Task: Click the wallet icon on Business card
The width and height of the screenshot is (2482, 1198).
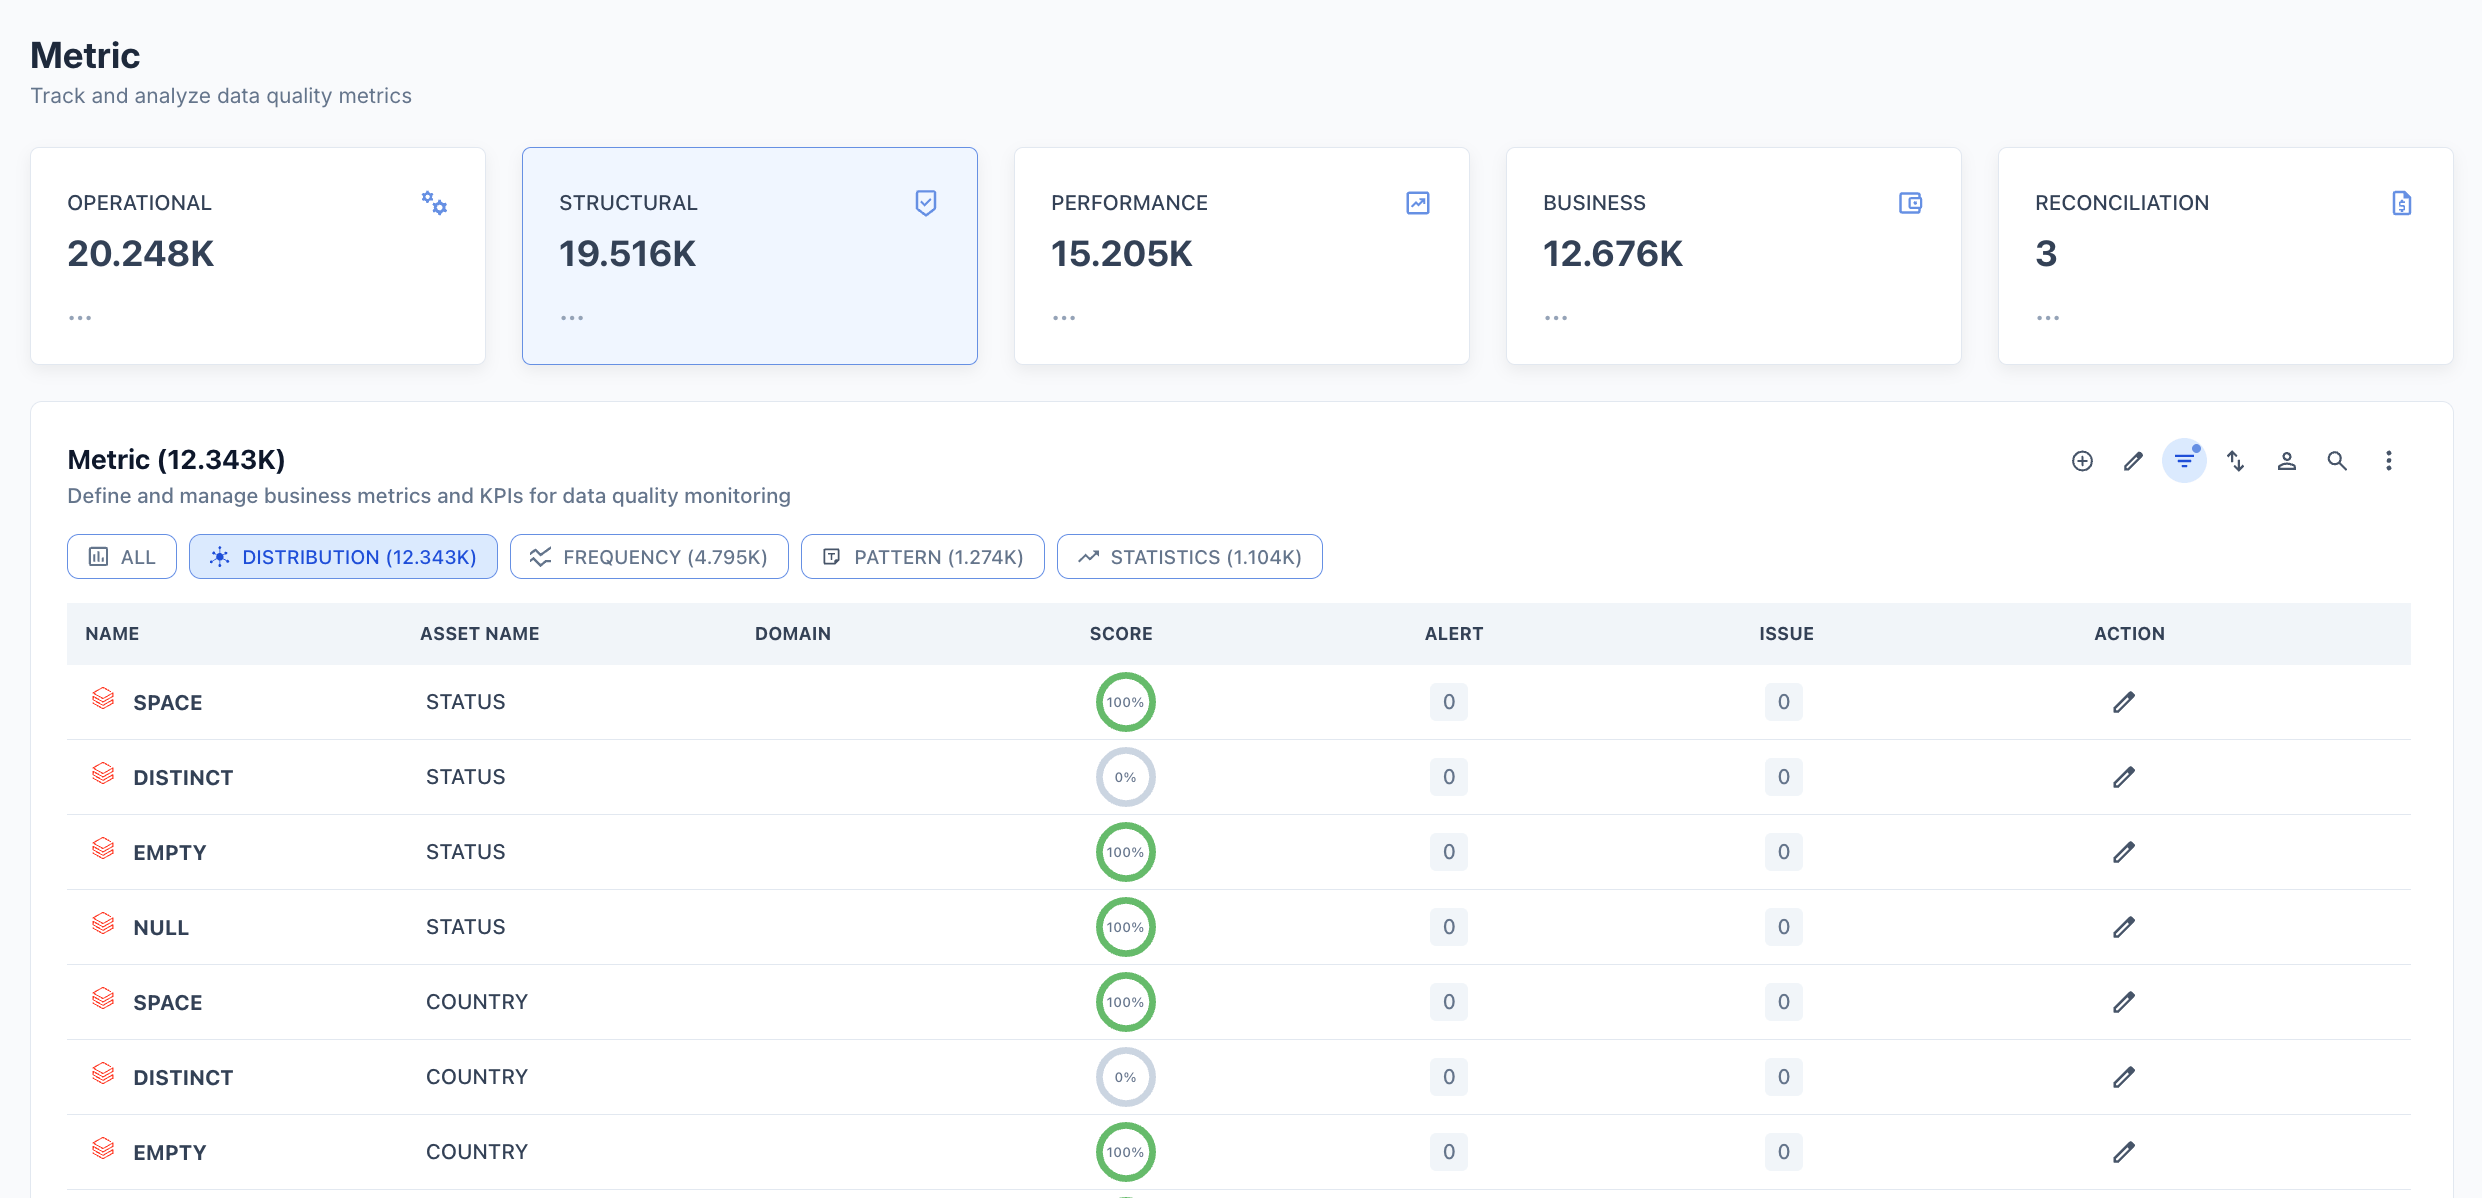Action: click(x=1910, y=203)
